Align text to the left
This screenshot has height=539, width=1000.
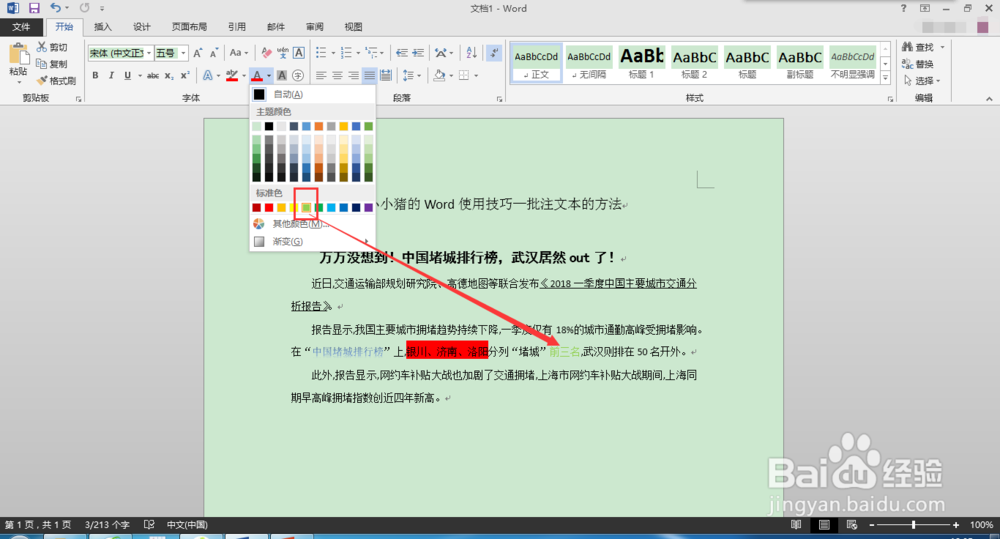321,75
